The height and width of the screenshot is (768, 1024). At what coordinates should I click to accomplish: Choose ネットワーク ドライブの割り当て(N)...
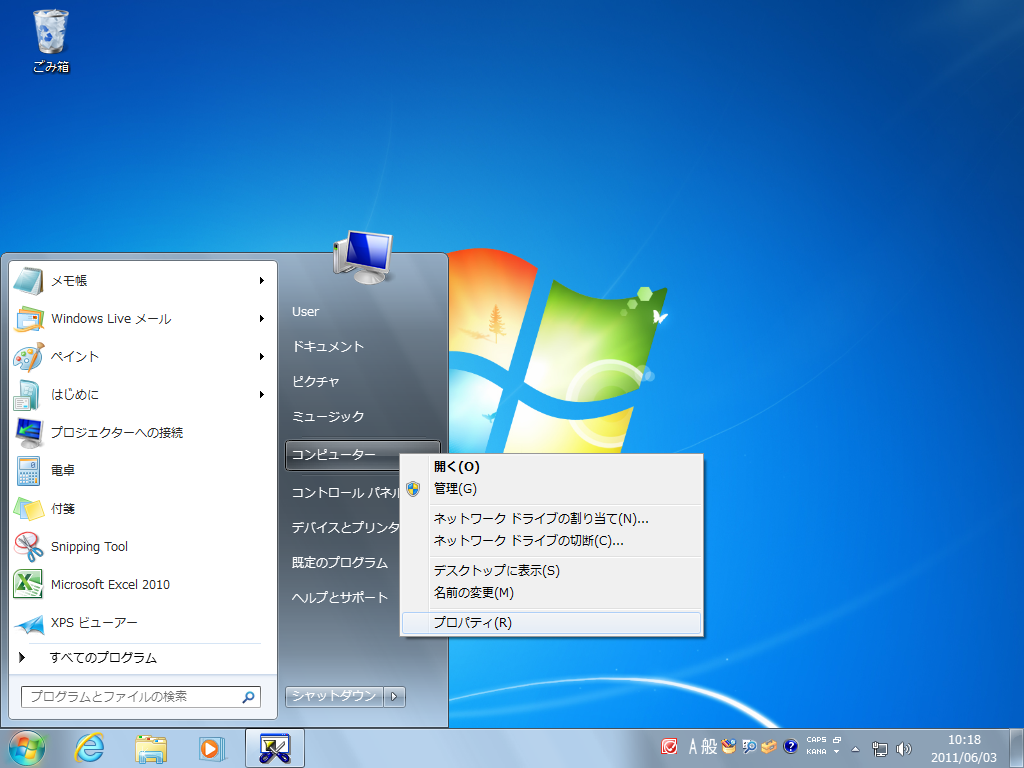tap(552, 519)
